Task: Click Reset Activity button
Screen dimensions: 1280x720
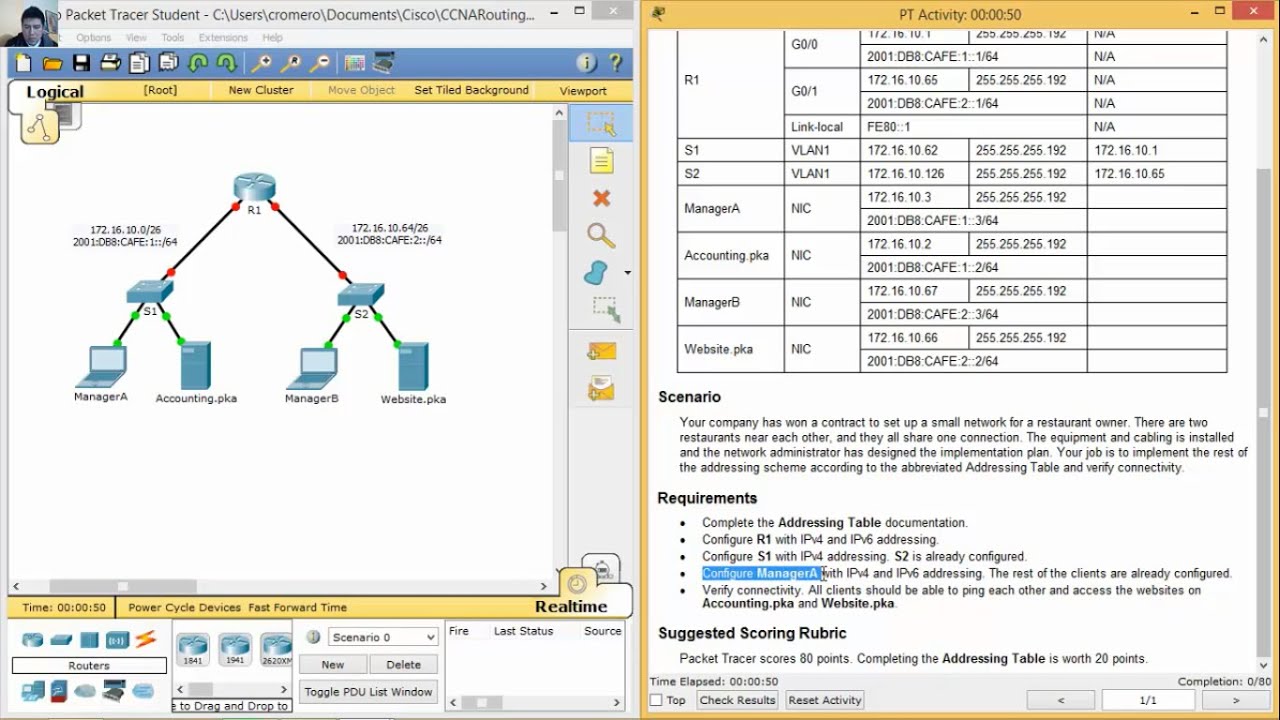Action: pos(825,700)
